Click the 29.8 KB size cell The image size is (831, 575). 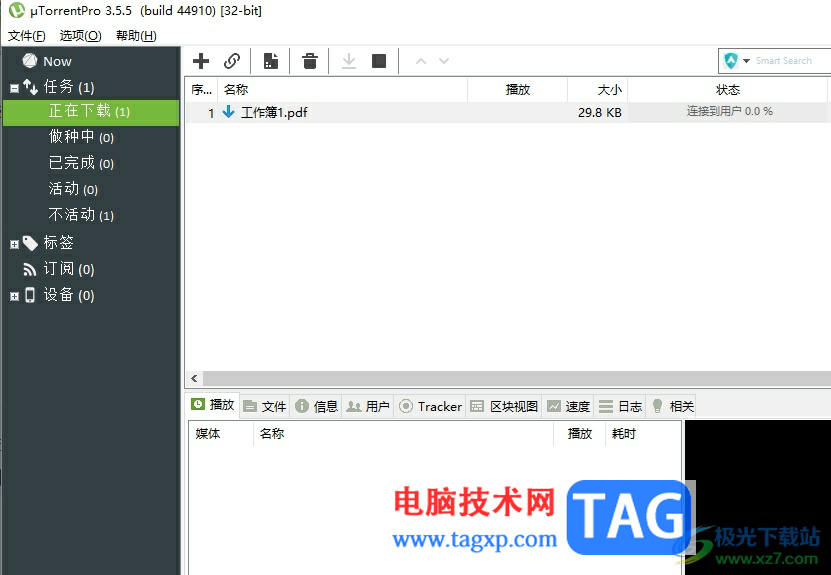(x=600, y=112)
